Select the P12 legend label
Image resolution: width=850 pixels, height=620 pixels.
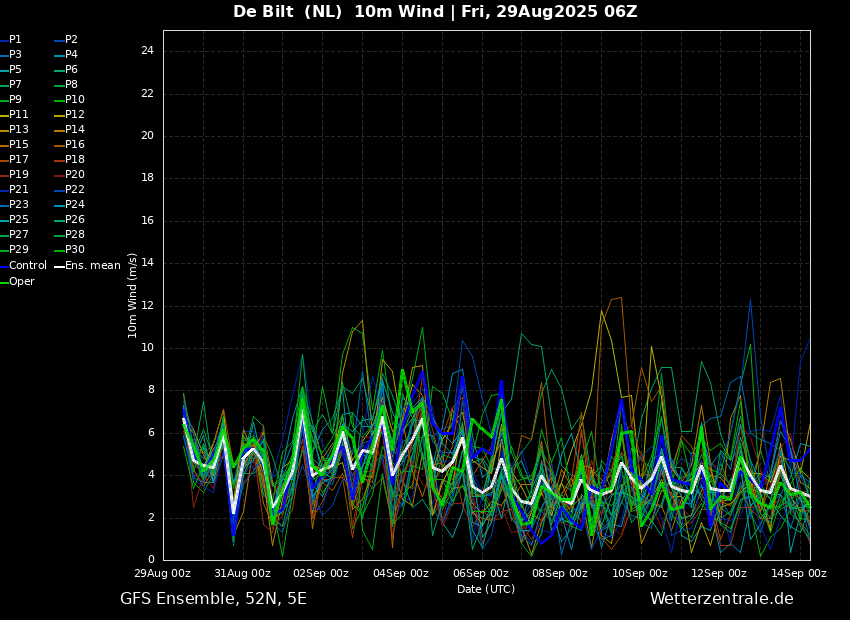(75, 114)
